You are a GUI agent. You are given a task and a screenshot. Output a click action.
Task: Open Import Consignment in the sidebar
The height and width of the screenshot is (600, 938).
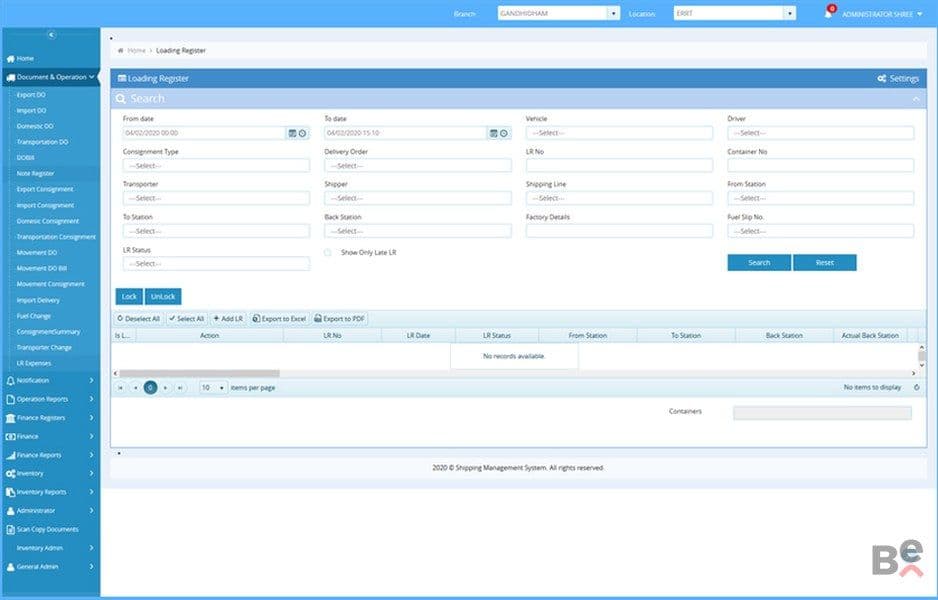click(45, 205)
